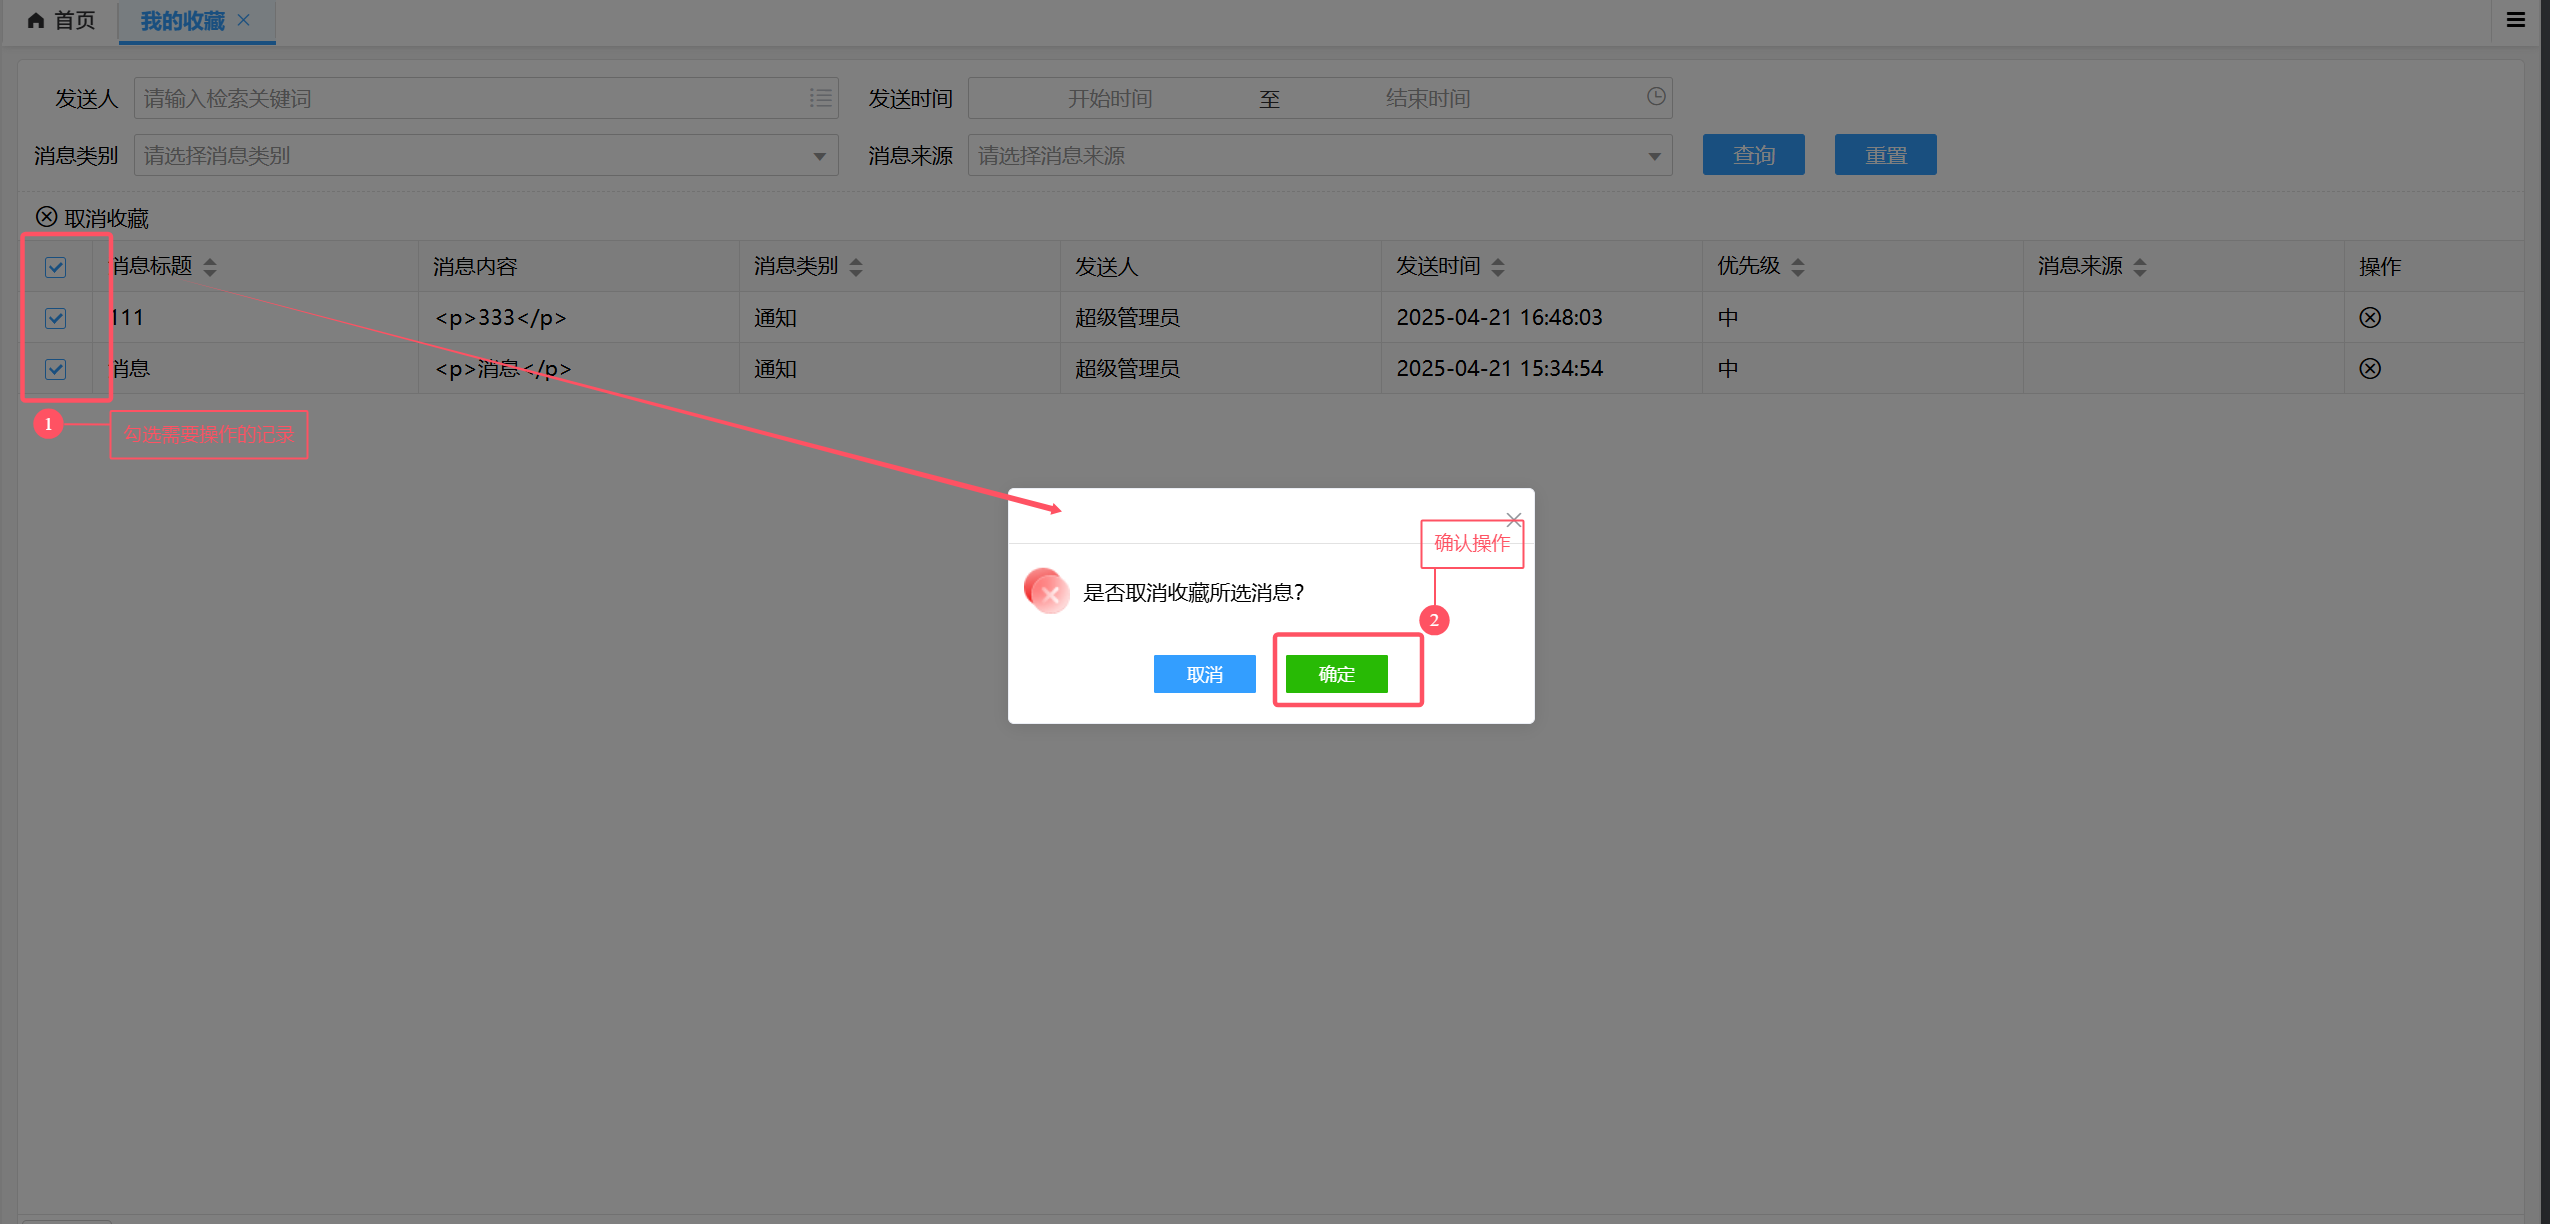Select the 我的收藏 tab
The height and width of the screenshot is (1224, 2550).
coord(182,20)
